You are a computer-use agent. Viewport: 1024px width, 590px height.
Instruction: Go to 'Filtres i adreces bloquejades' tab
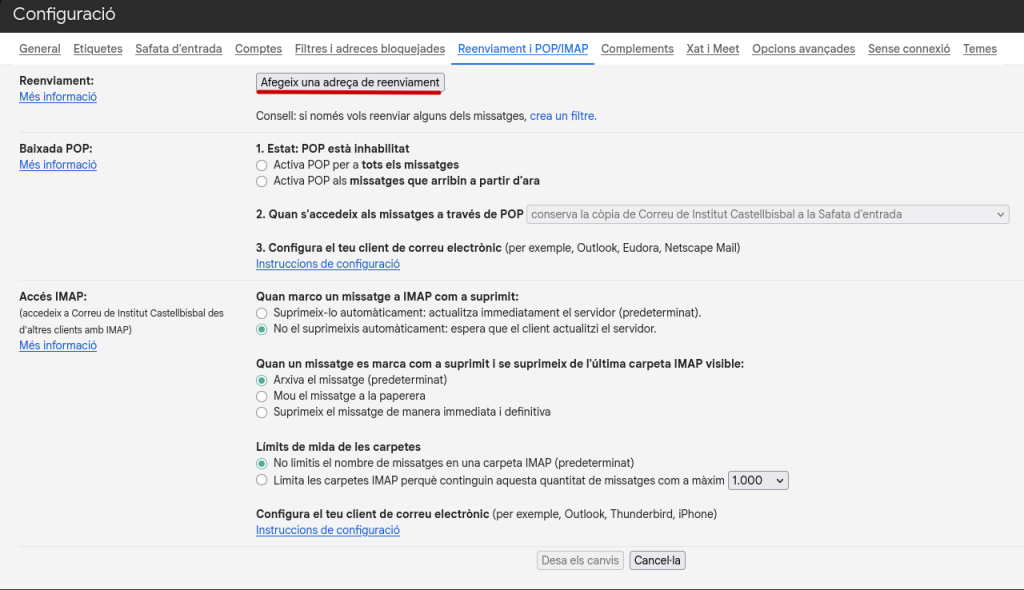[x=369, y=49]
